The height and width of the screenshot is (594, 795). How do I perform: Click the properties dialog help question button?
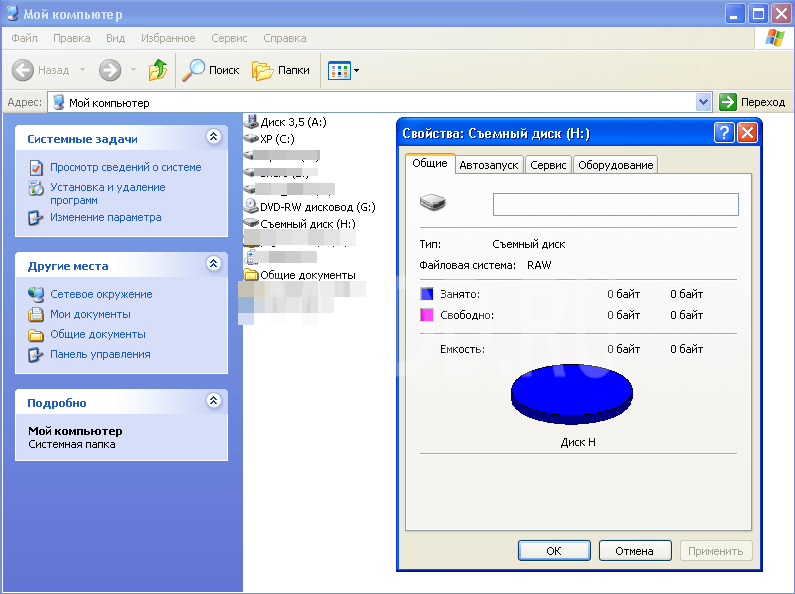pos(724,133)
